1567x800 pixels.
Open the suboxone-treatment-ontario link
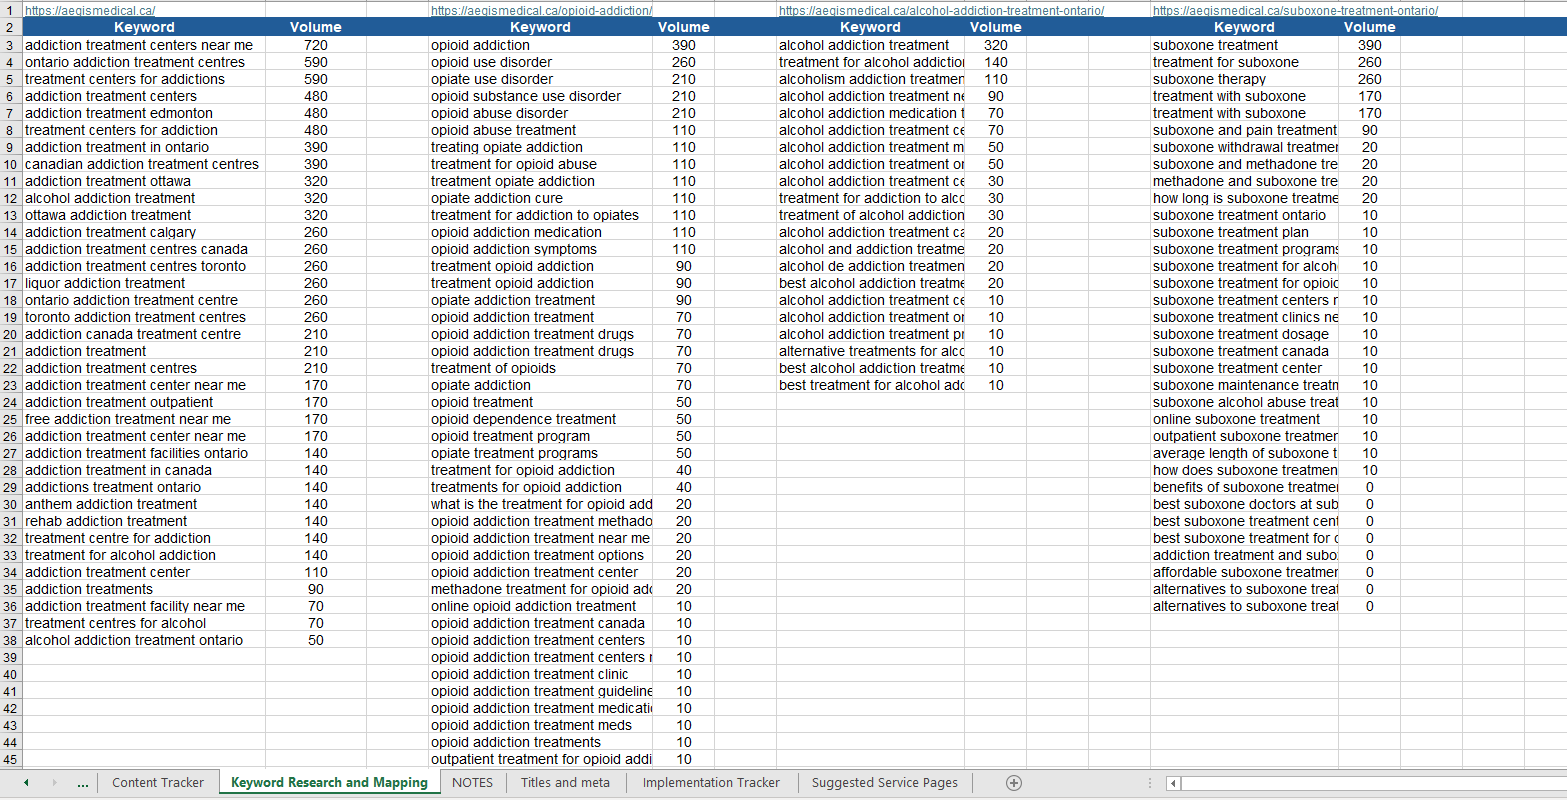click(1295, 10)
